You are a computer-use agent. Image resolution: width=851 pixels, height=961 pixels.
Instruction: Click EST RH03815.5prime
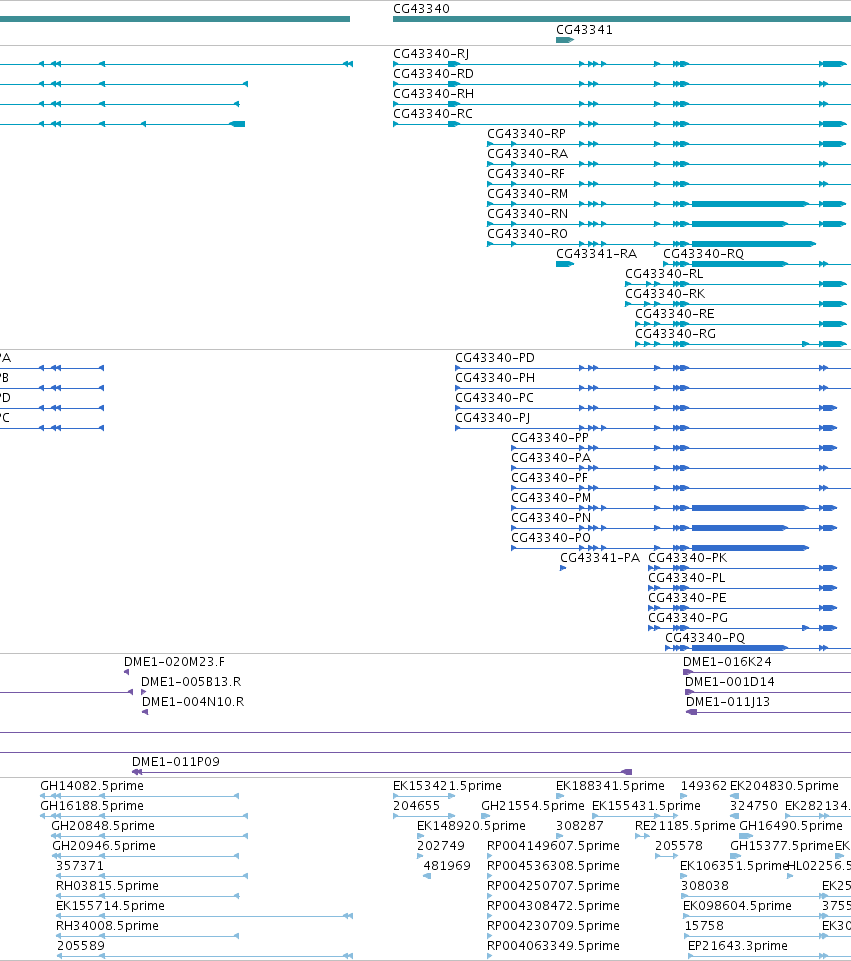pos(107,886)
